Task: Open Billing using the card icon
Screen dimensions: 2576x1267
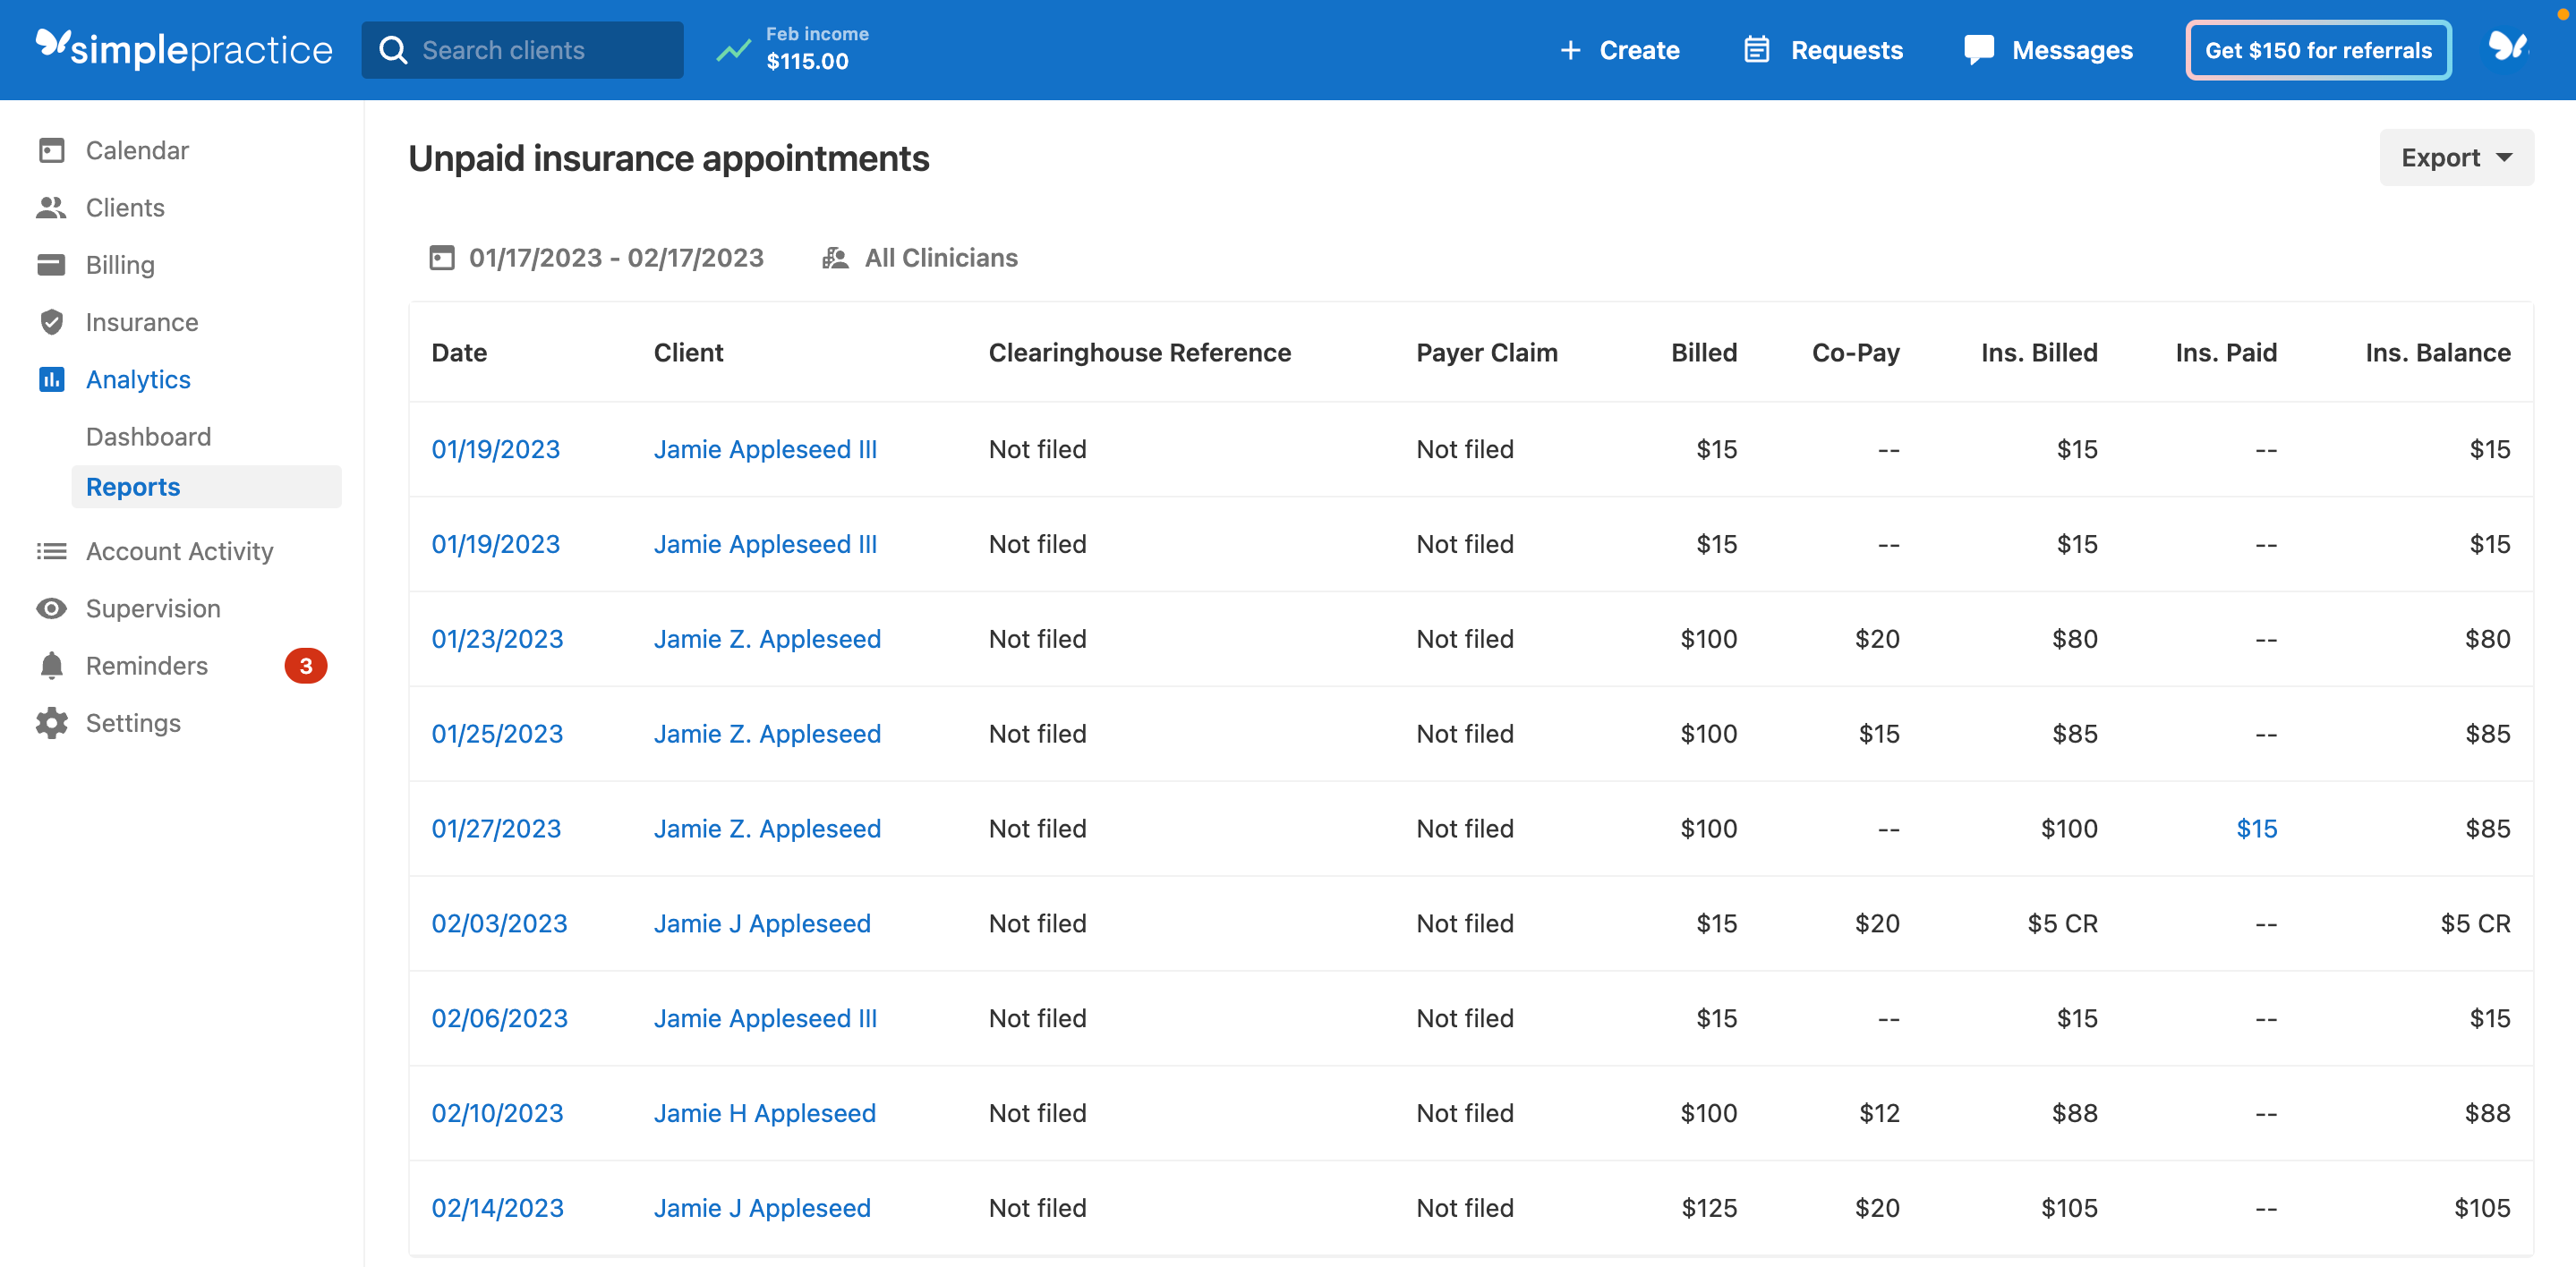Action: pyautogui.click(x=52, y=264)
